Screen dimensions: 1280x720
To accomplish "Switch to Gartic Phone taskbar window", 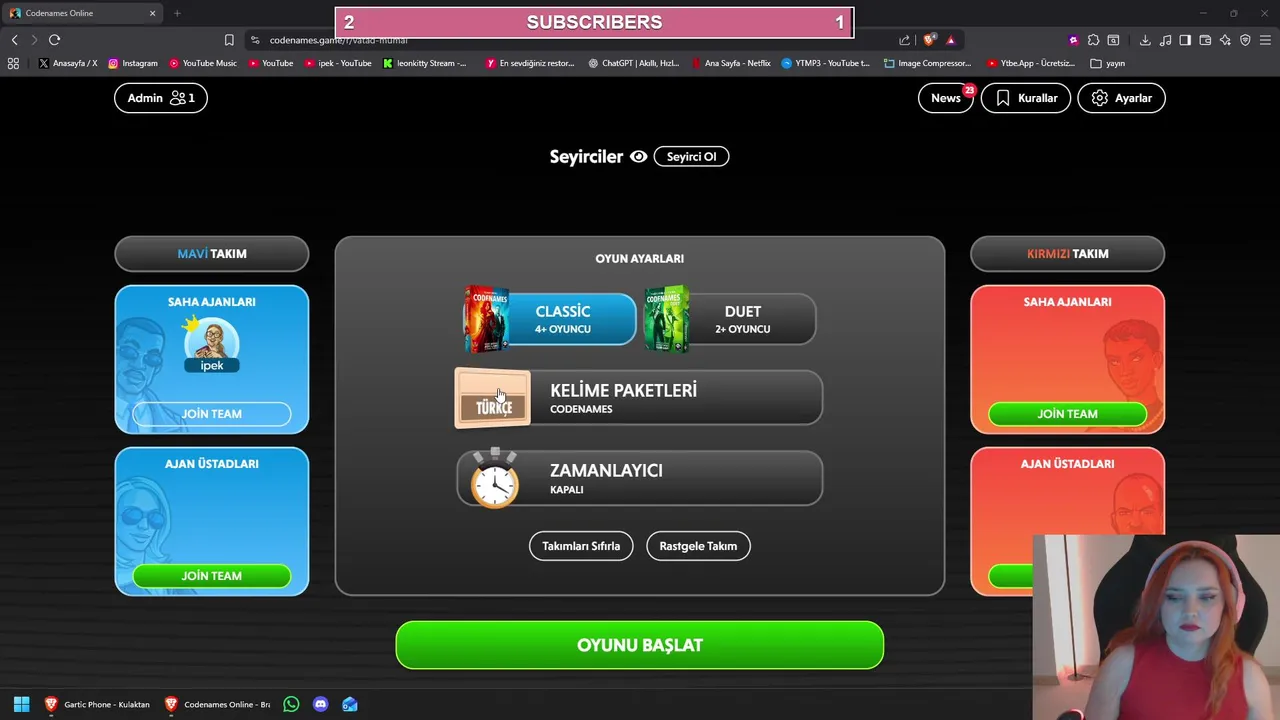I will (97, 704).
